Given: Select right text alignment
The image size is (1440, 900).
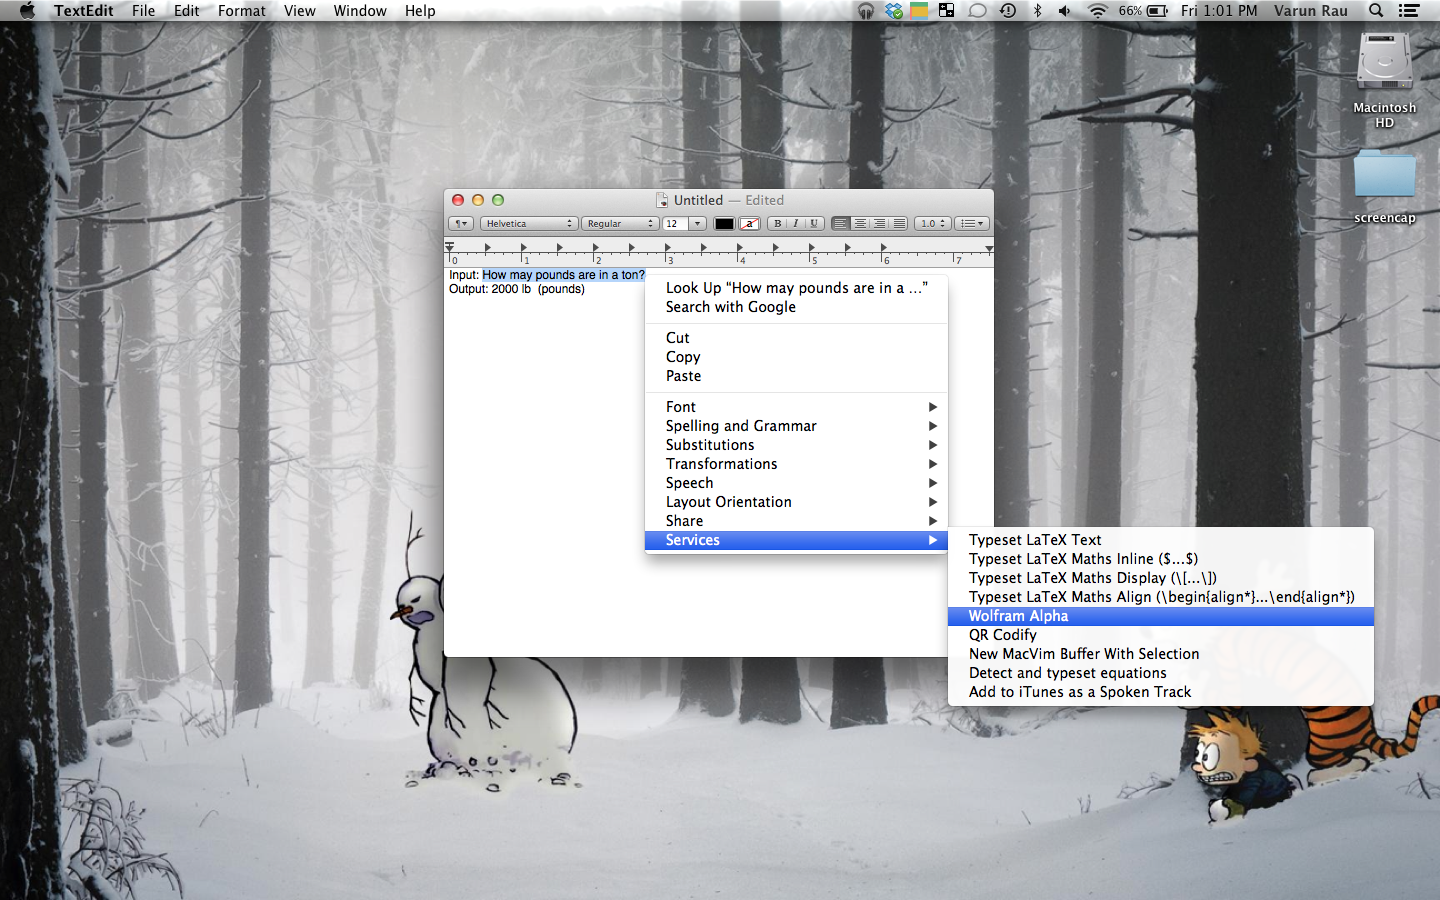Looking at the screenshot, I should [879, 224].
